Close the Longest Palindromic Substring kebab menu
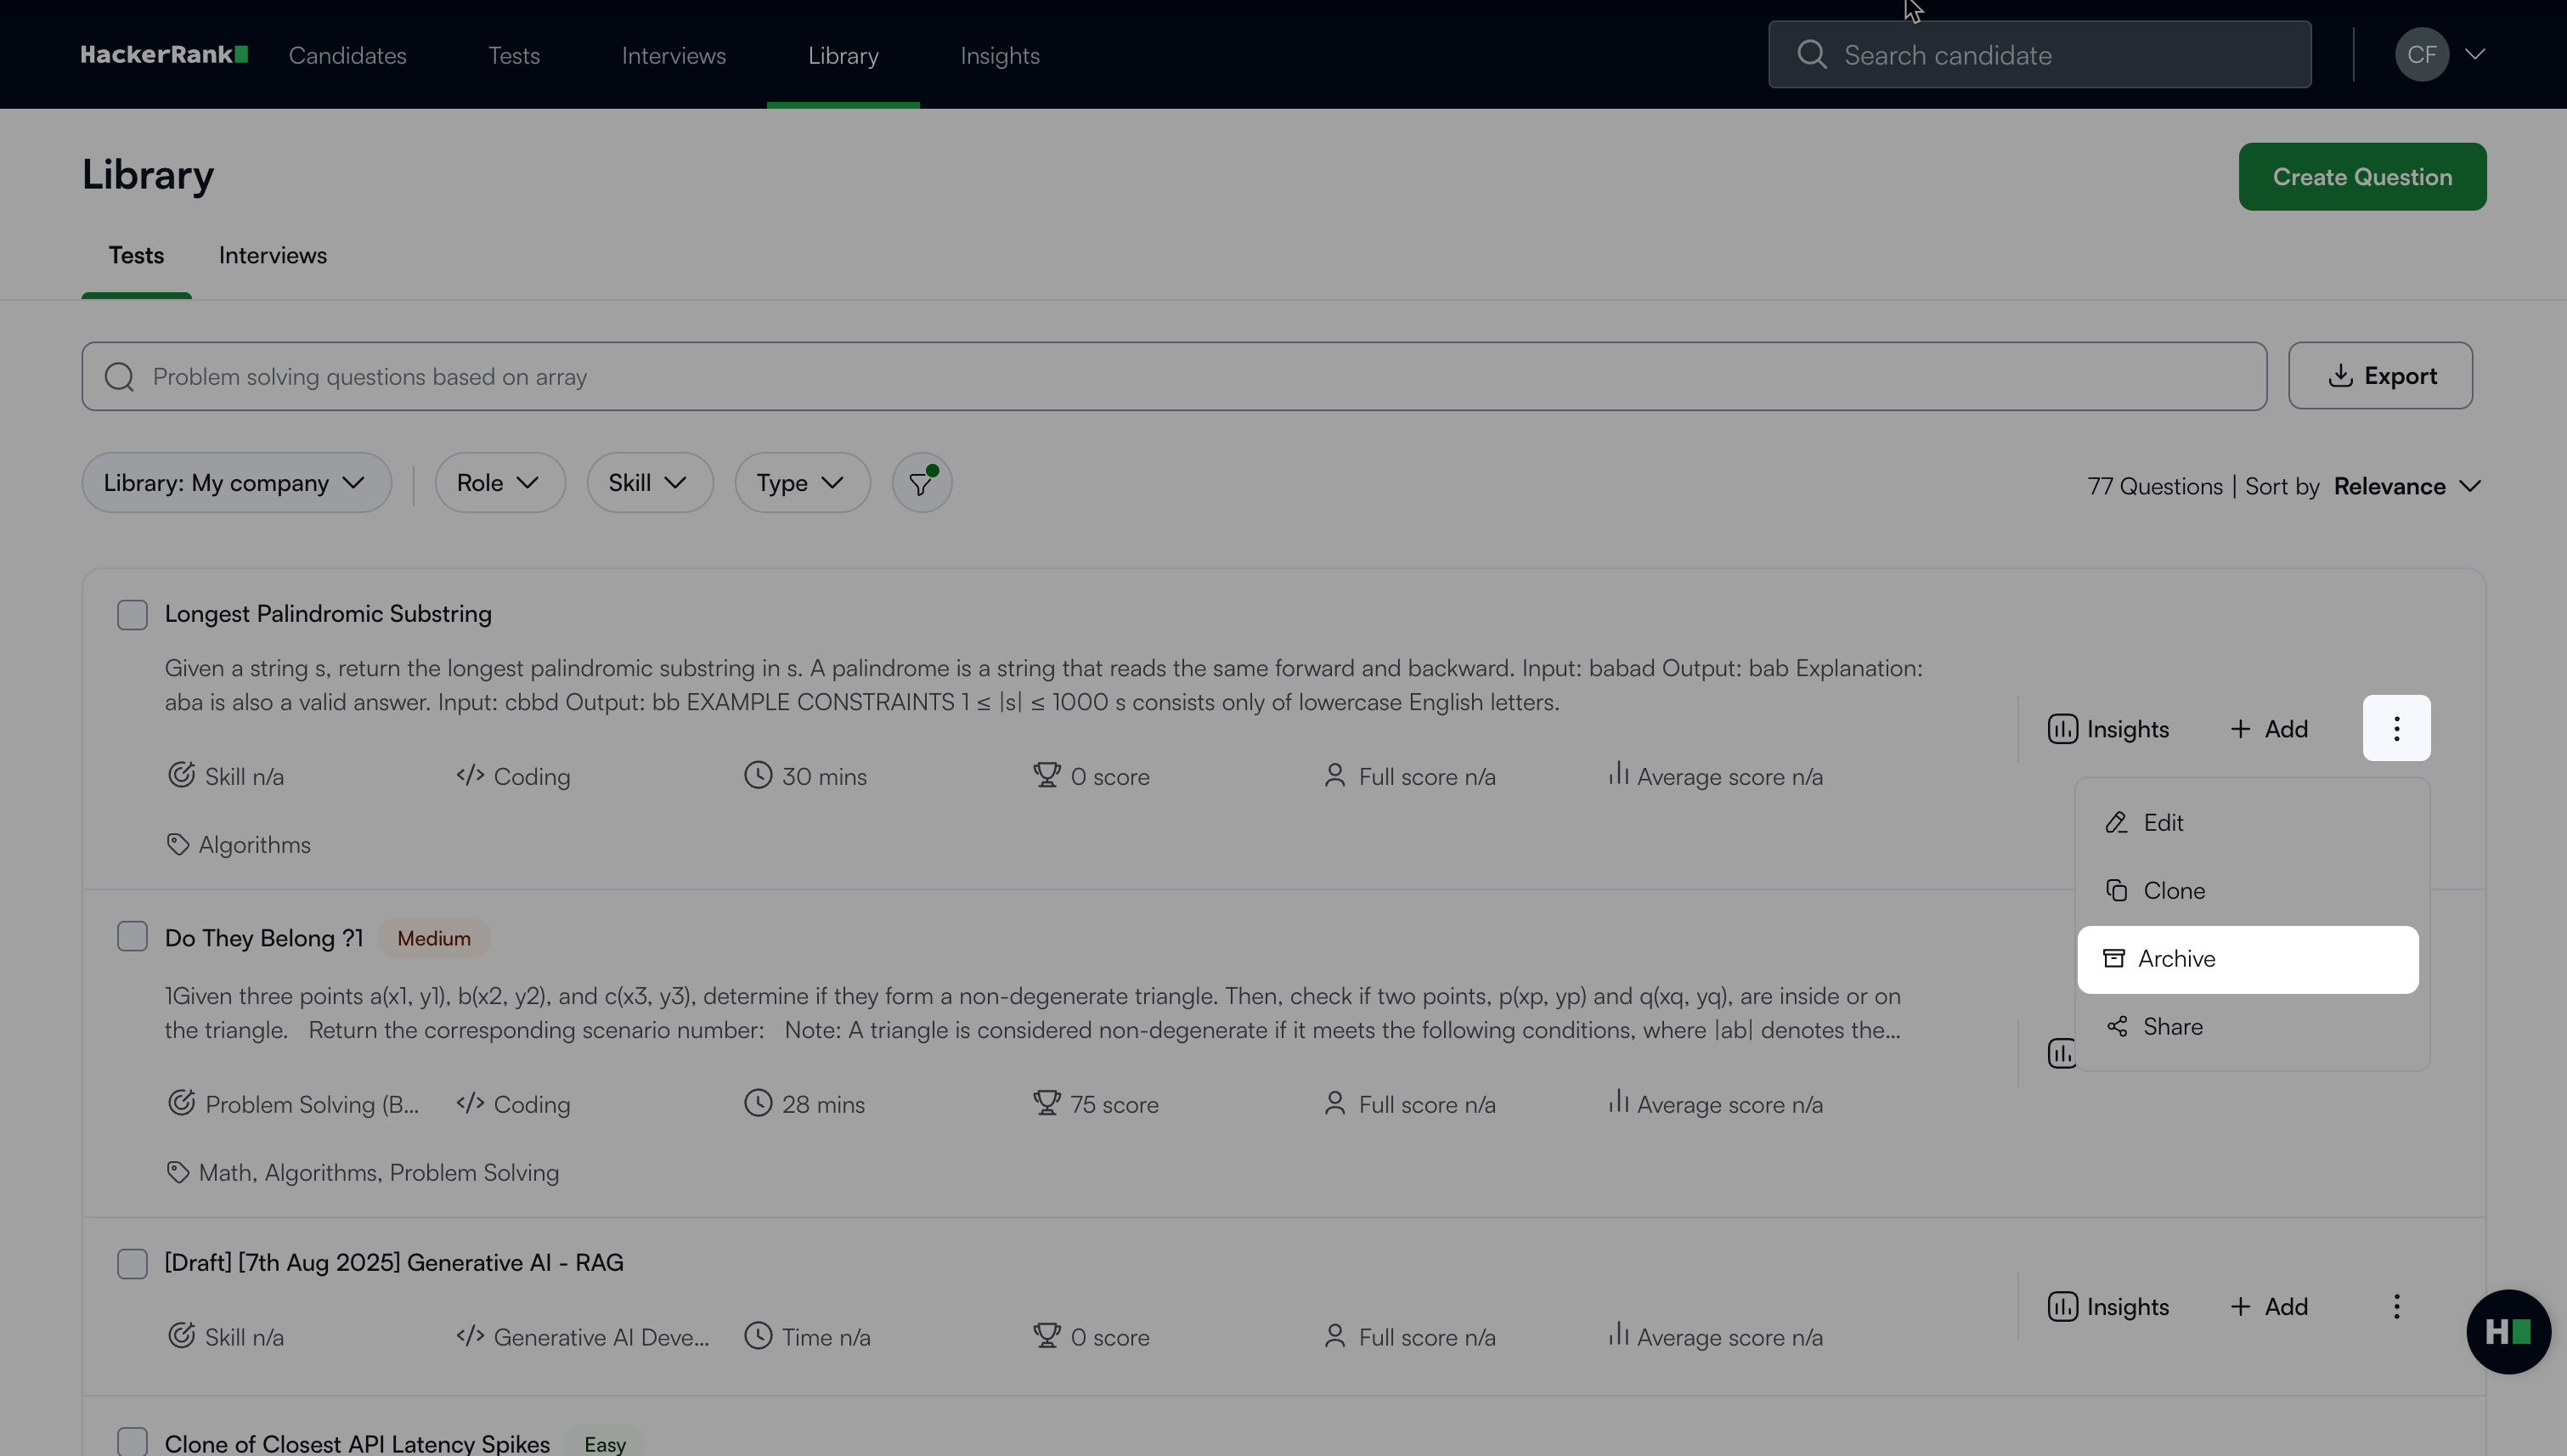 point(2396,728)
